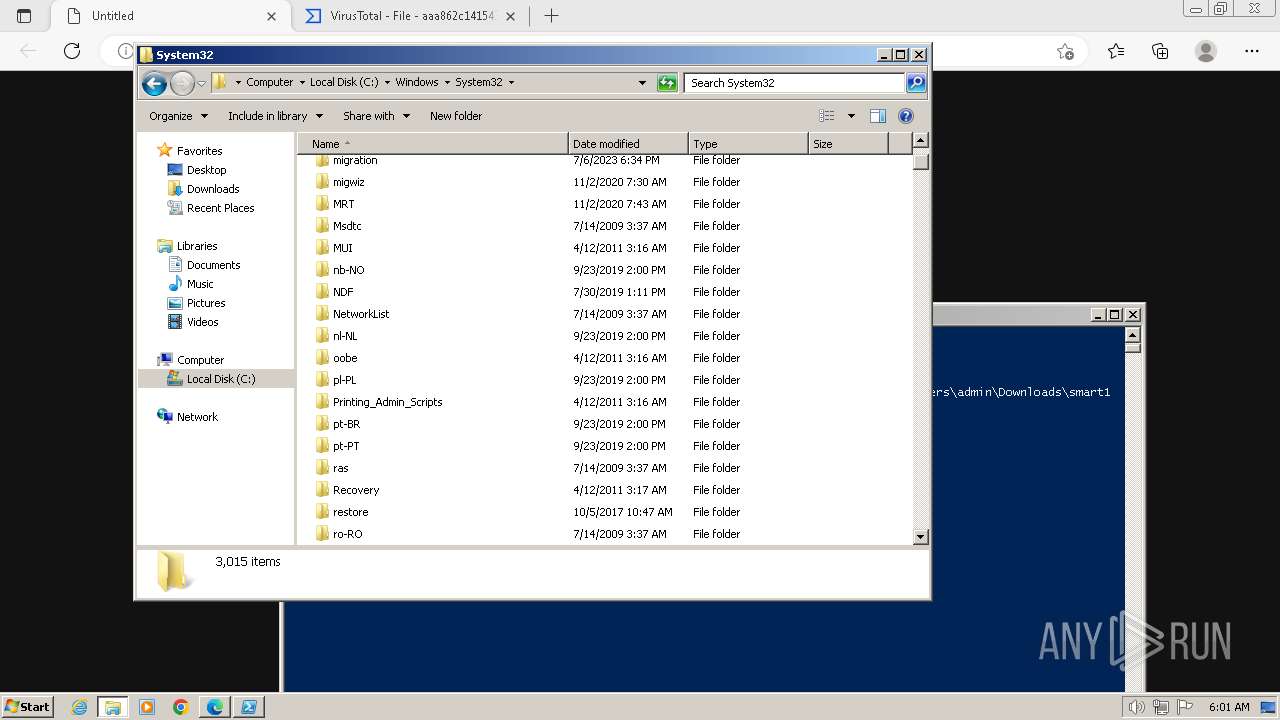This screenshot has height=720, width=1280.
Task: Select the Msdtc folder
Action: [347, 226]
